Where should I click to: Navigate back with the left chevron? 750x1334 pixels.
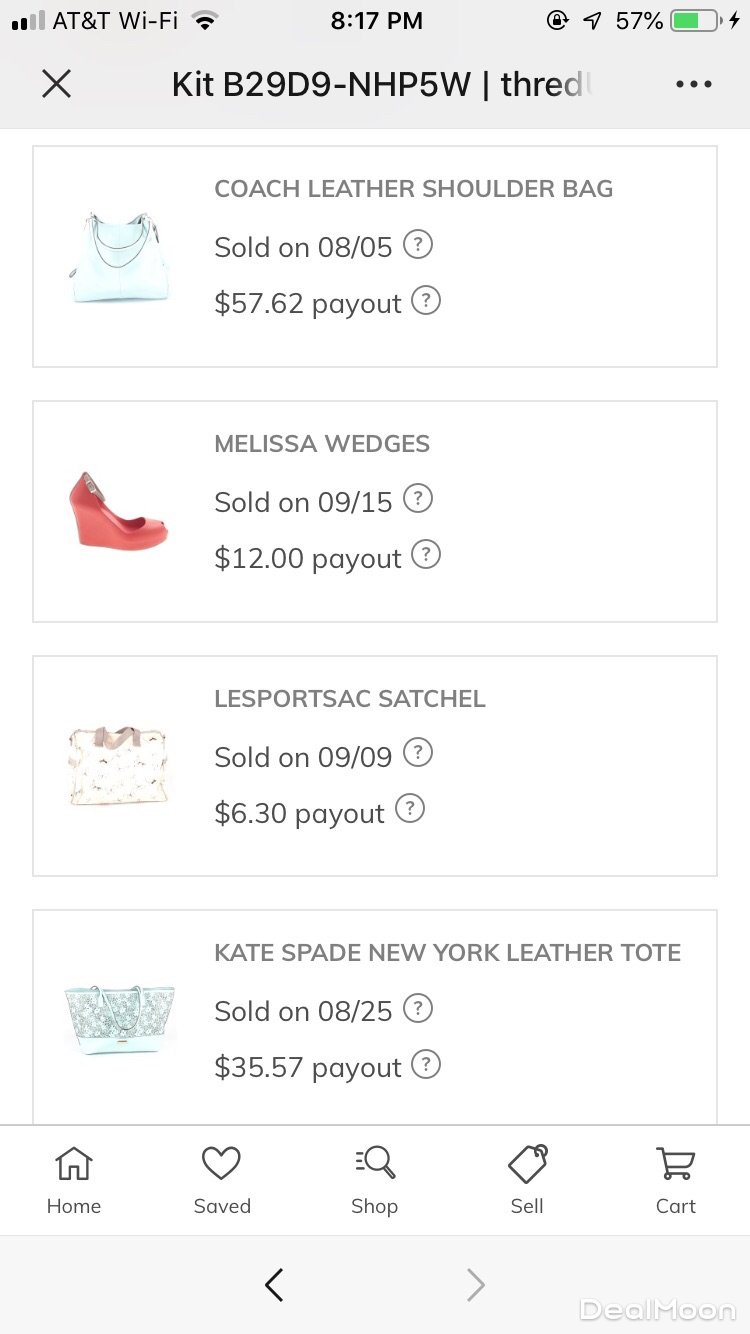click(274, 1285)
